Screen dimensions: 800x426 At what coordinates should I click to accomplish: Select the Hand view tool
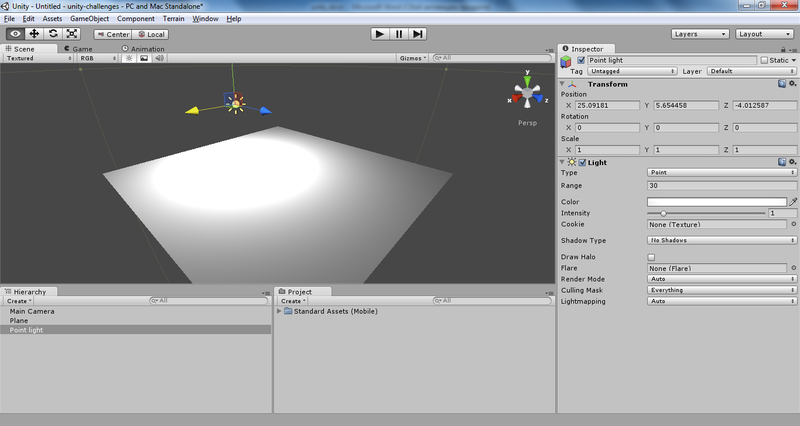tap(15, 34)
